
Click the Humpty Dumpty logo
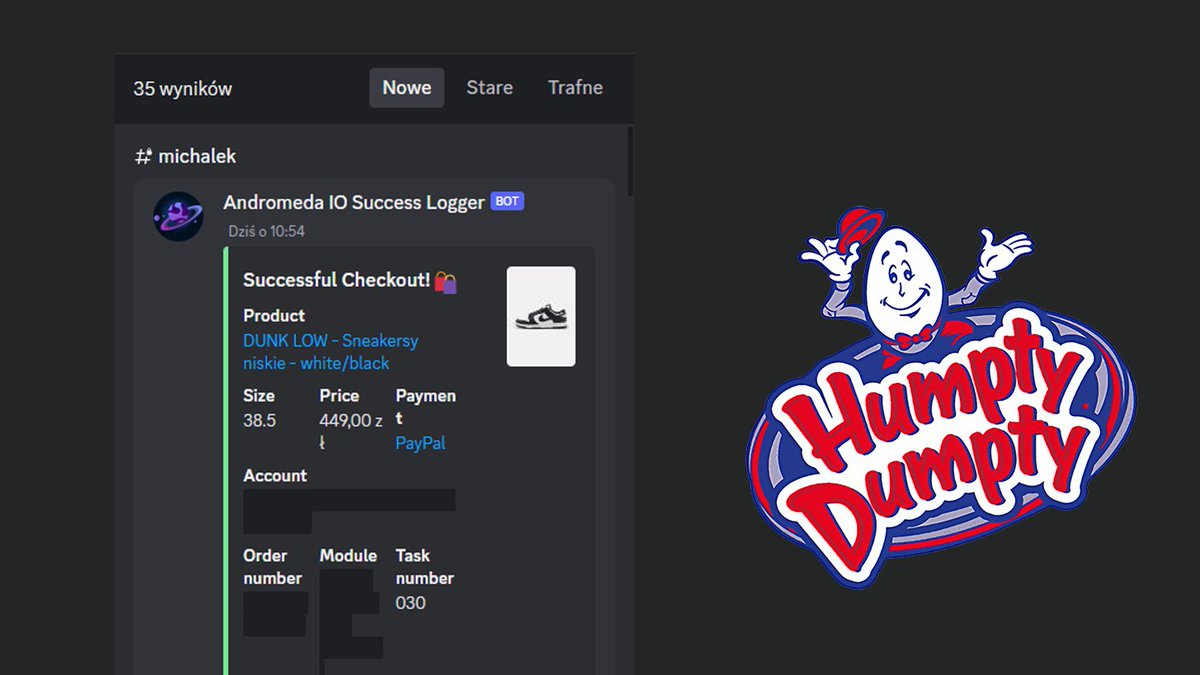pyautogui.click(x=940, y=397)
